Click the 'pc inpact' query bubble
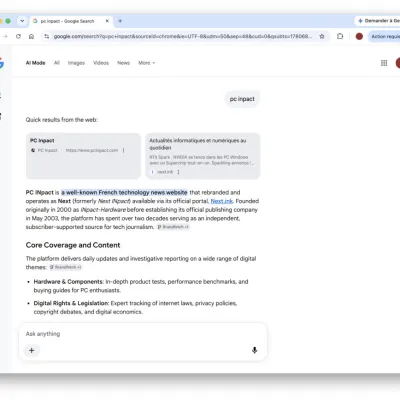This screenshot has width=400, height=400. point(242,99)
